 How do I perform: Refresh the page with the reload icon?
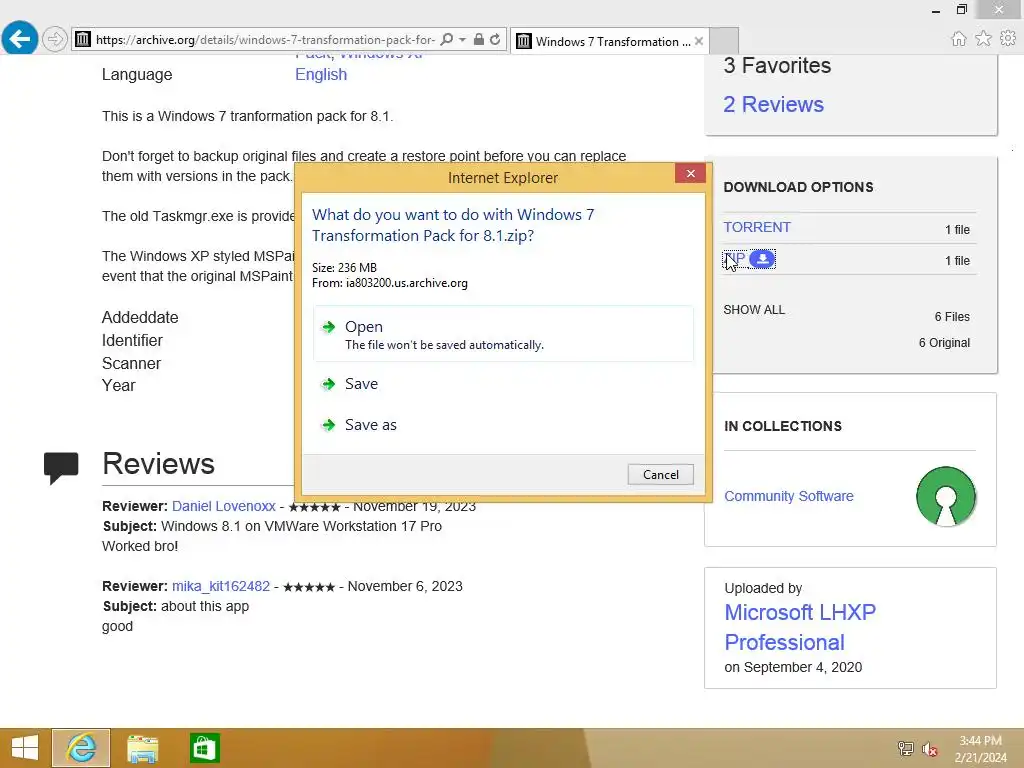pyautogui.click(x=495, y=39)
